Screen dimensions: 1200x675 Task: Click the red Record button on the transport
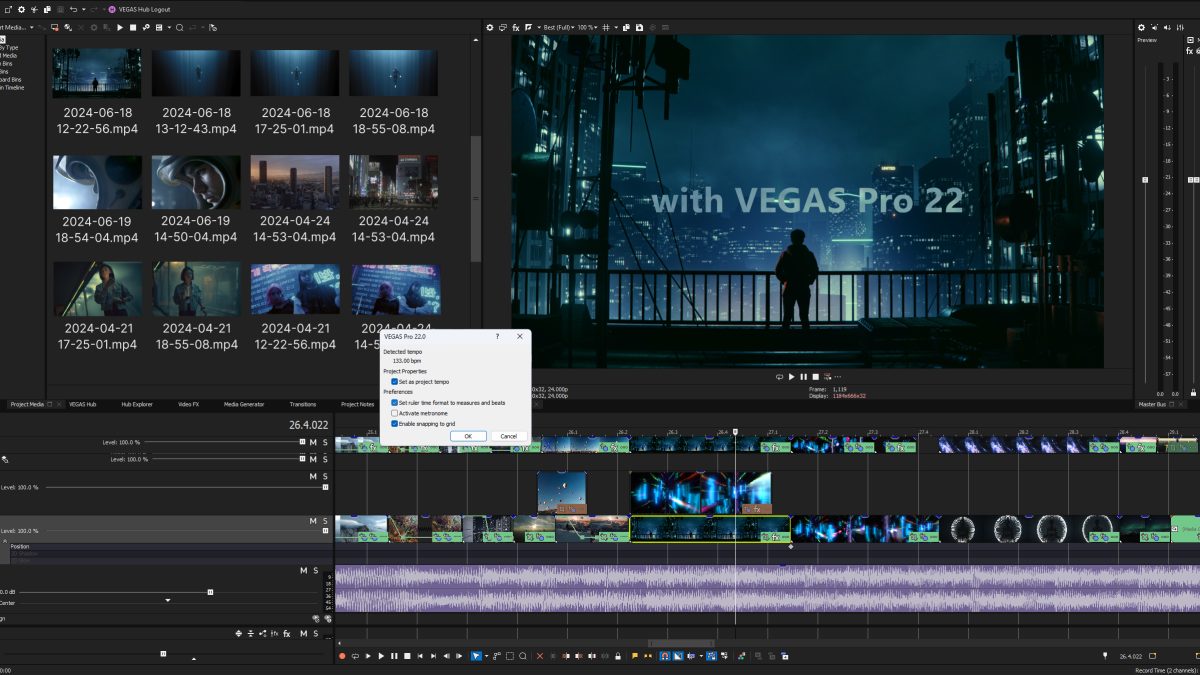coord(342,656)
